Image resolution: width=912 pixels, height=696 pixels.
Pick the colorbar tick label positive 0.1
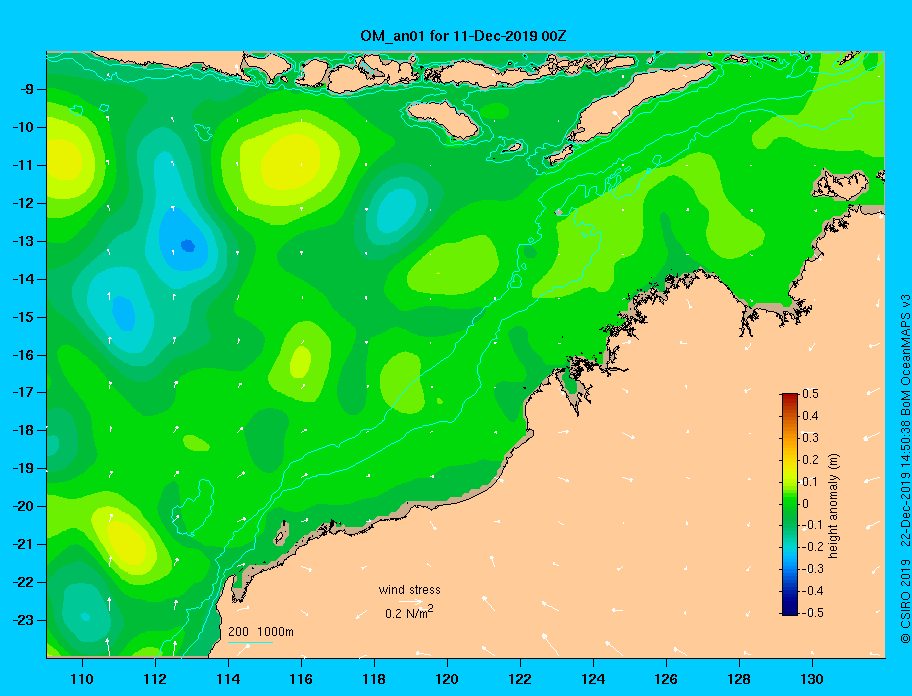811,481
